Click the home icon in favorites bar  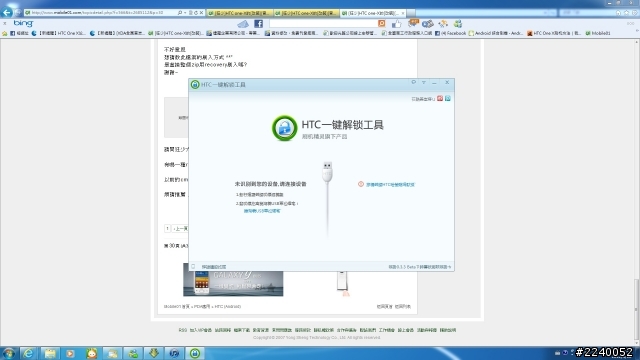point(4,33)
